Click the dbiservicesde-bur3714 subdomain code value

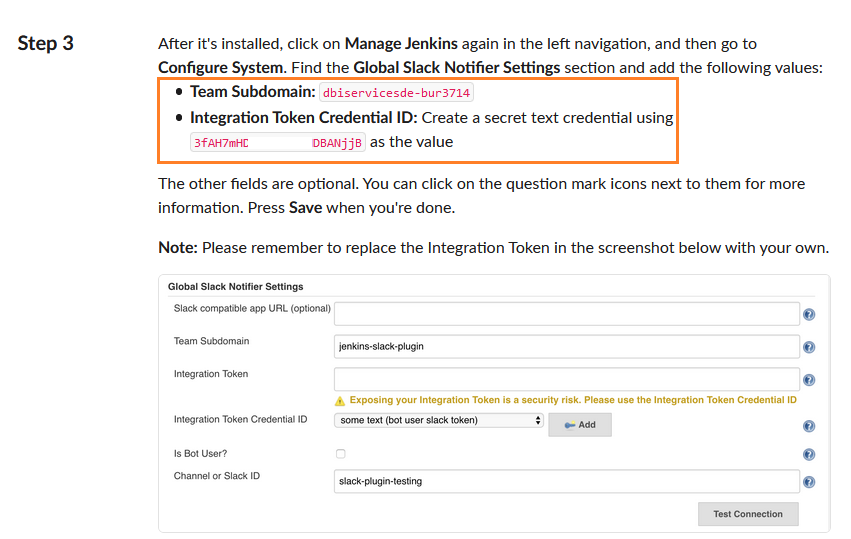click(x=396, y=93)
